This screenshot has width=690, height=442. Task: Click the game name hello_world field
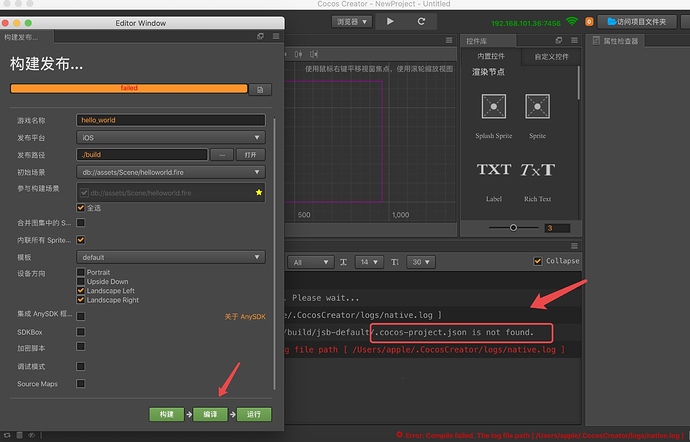[x=171, y=120]
